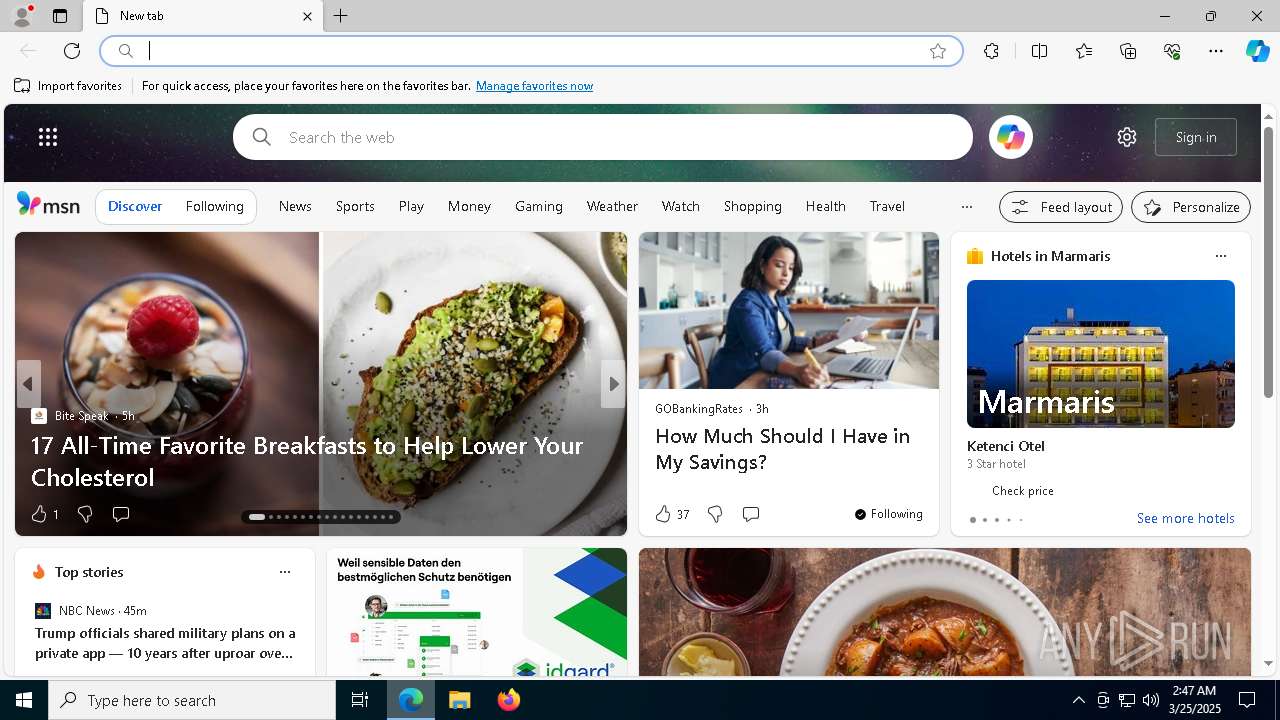Click the Search the web box
This screenshot has height=720, width=1280.
[603, 137]
